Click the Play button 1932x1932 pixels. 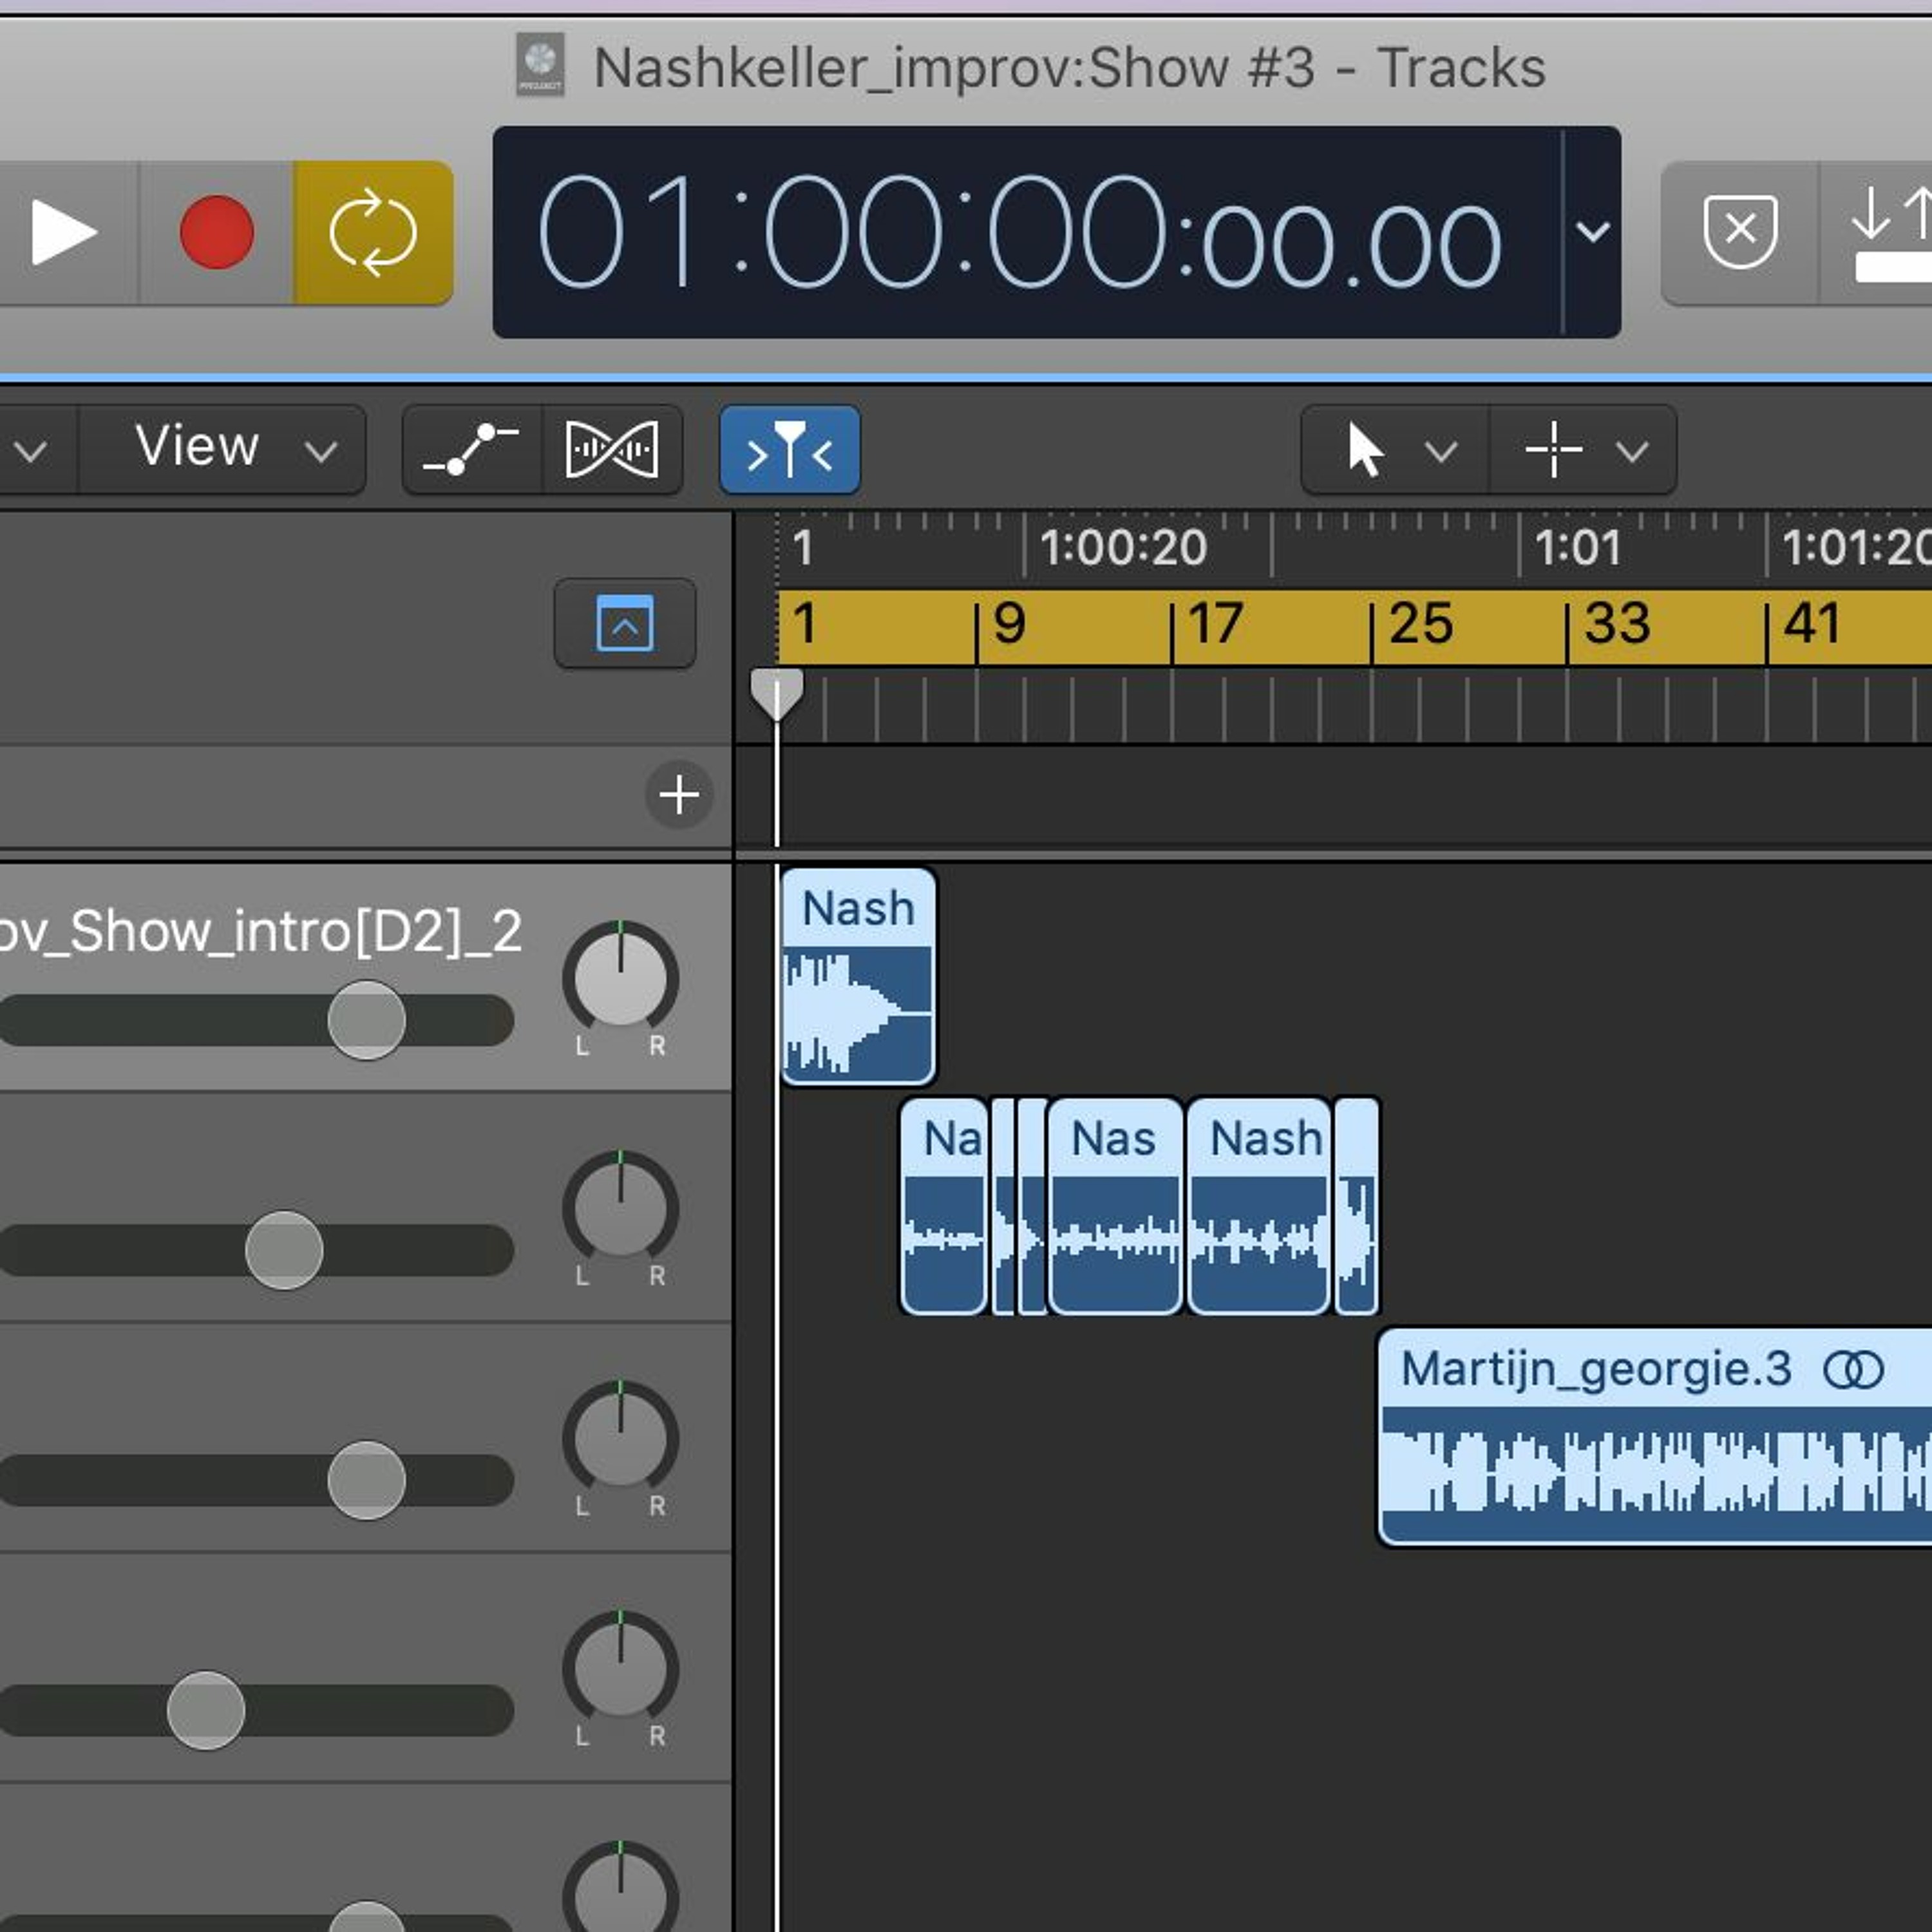pyautogui.click(x=63, y=232)
